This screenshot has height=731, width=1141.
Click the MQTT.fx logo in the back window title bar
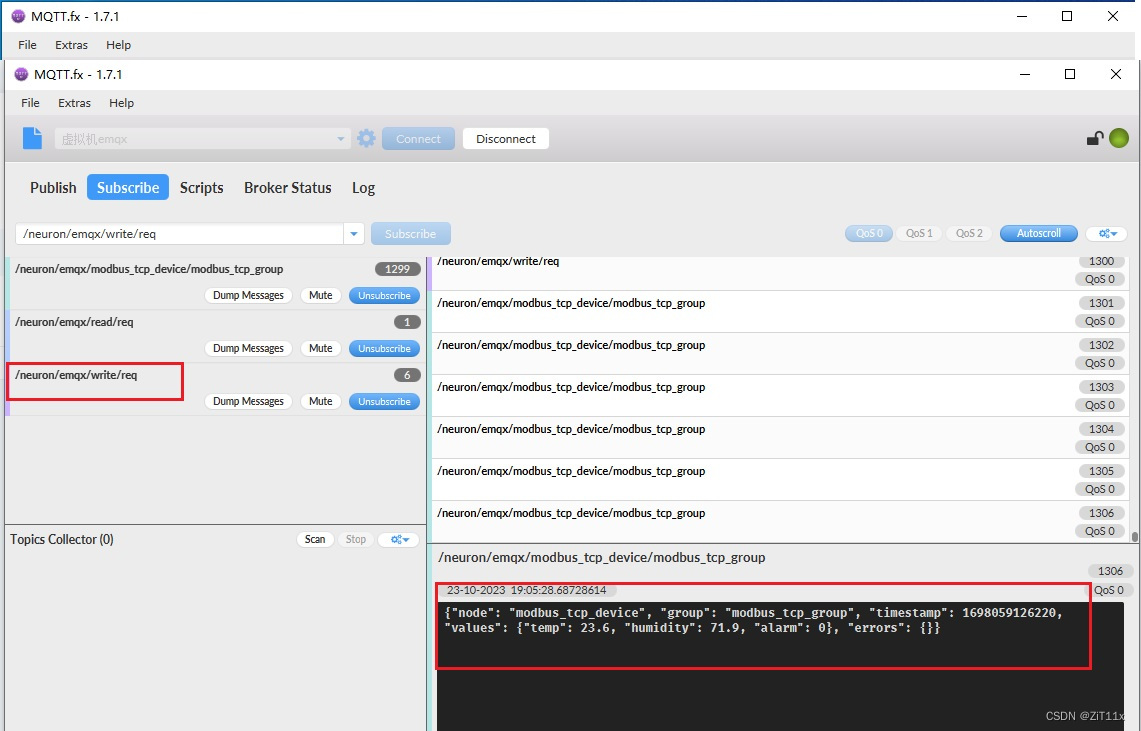click(x=18, y=16)
